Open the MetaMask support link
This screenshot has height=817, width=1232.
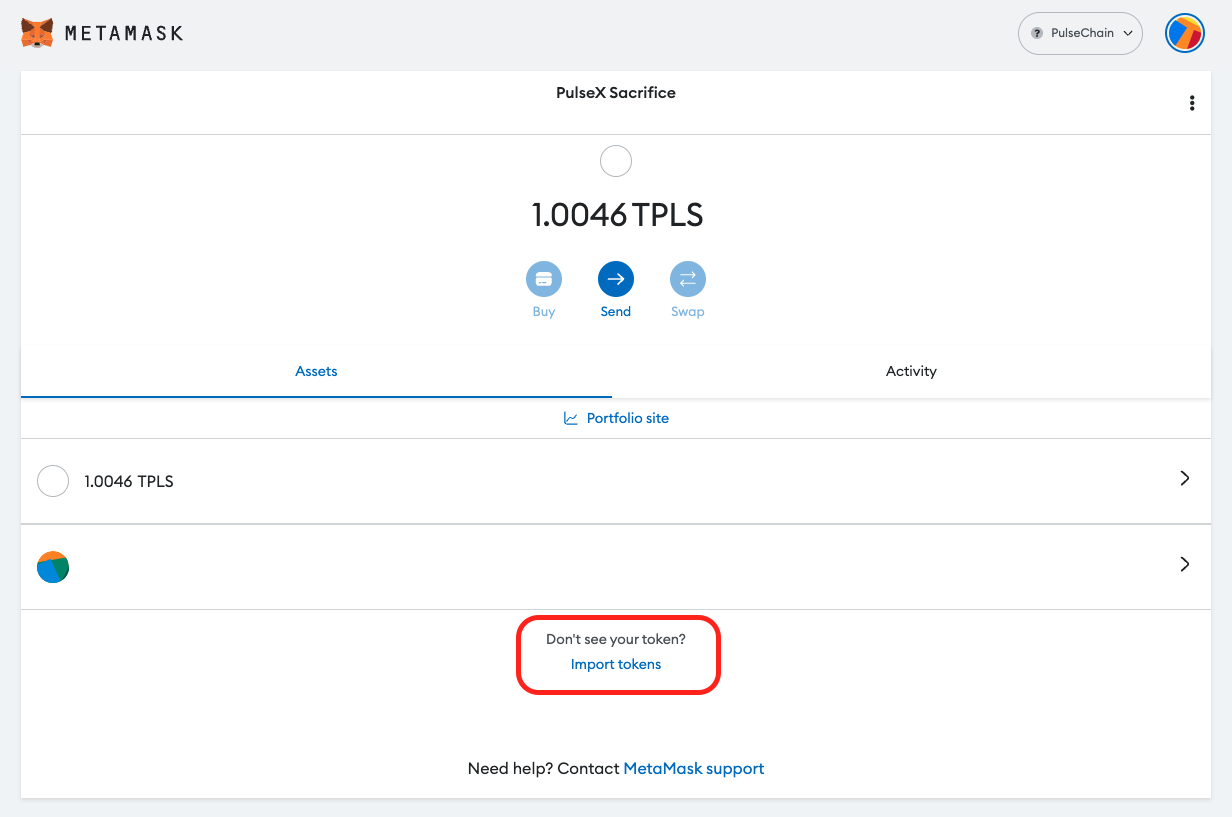(x=694, y=768)
